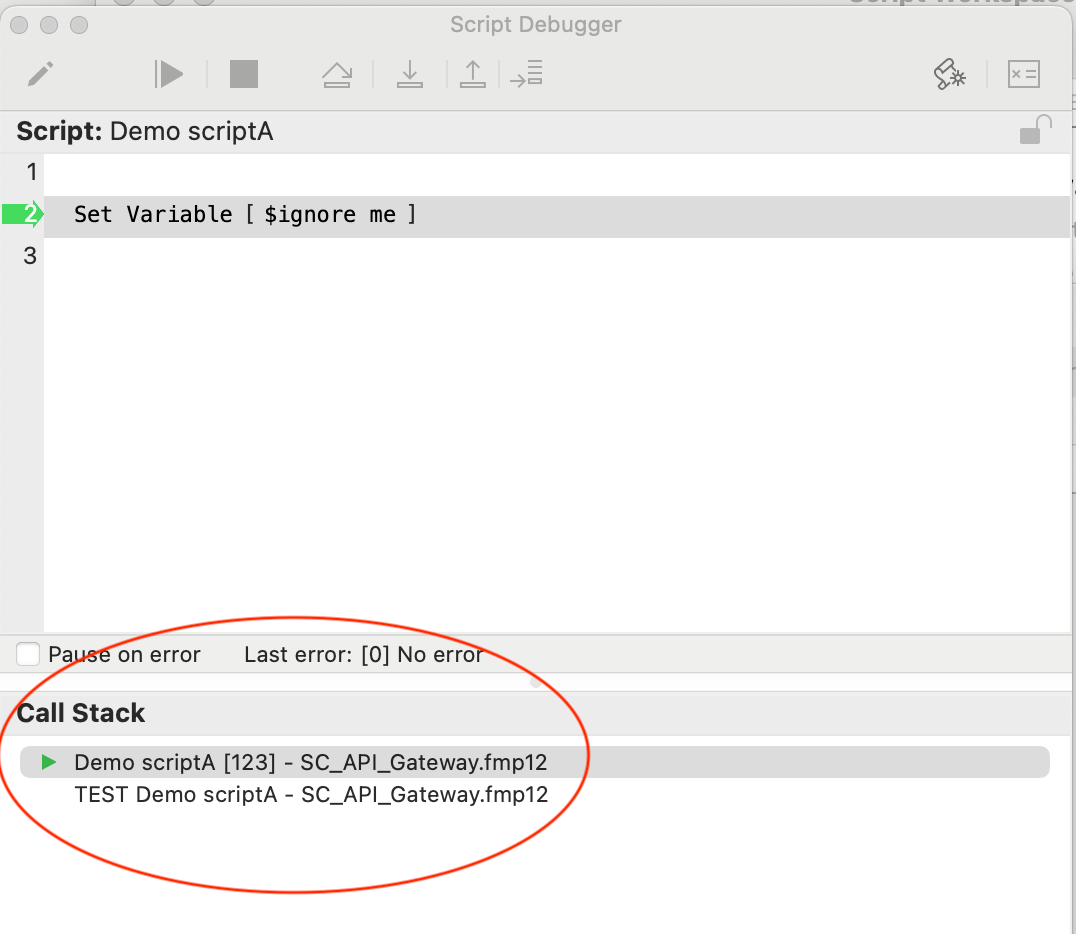The image size is (1076, 934).
Task: Click line number 1 in the gutter
Action: pos(32,172)
